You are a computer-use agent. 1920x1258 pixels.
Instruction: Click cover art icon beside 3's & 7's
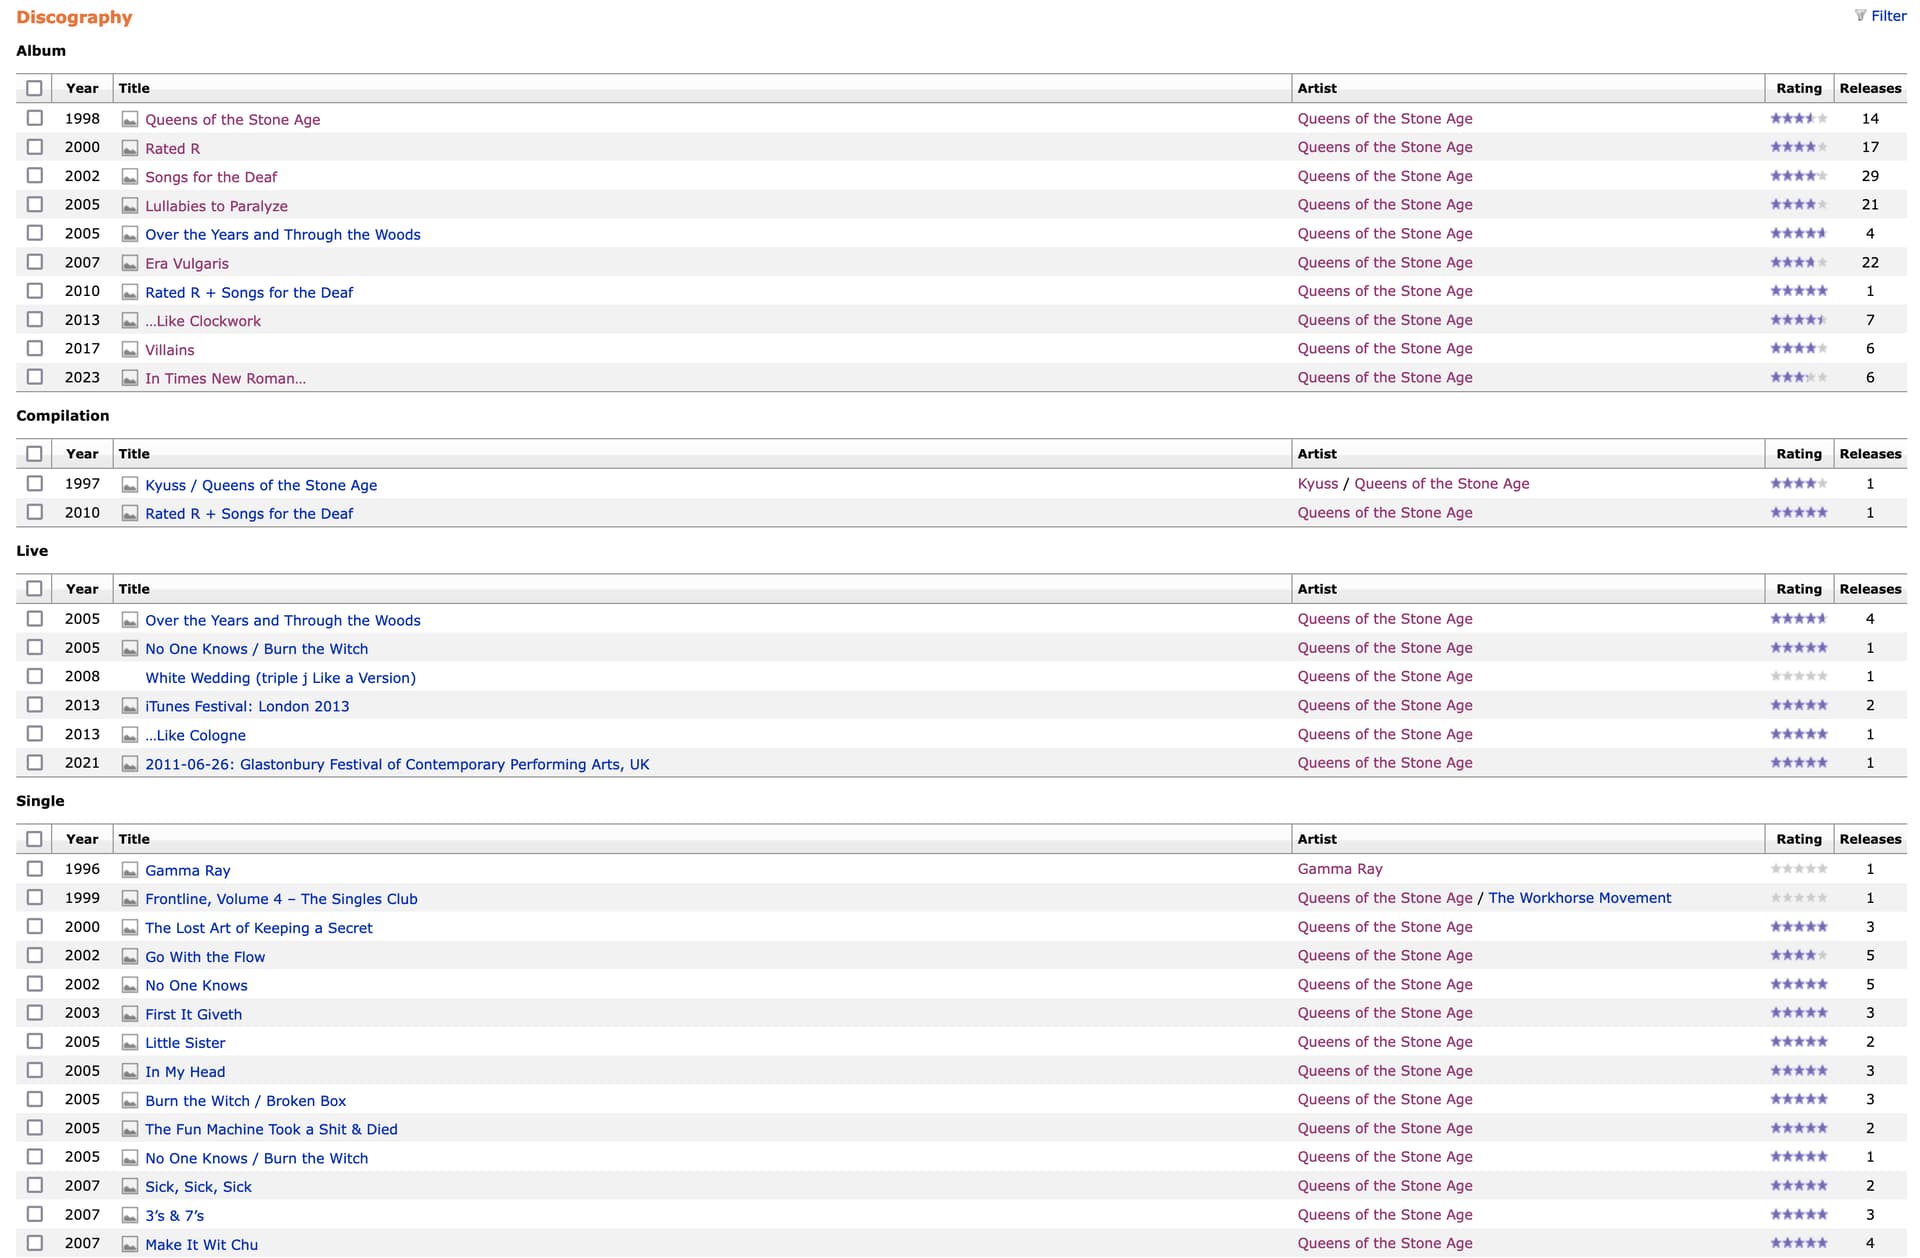[x=130, y=1216]
